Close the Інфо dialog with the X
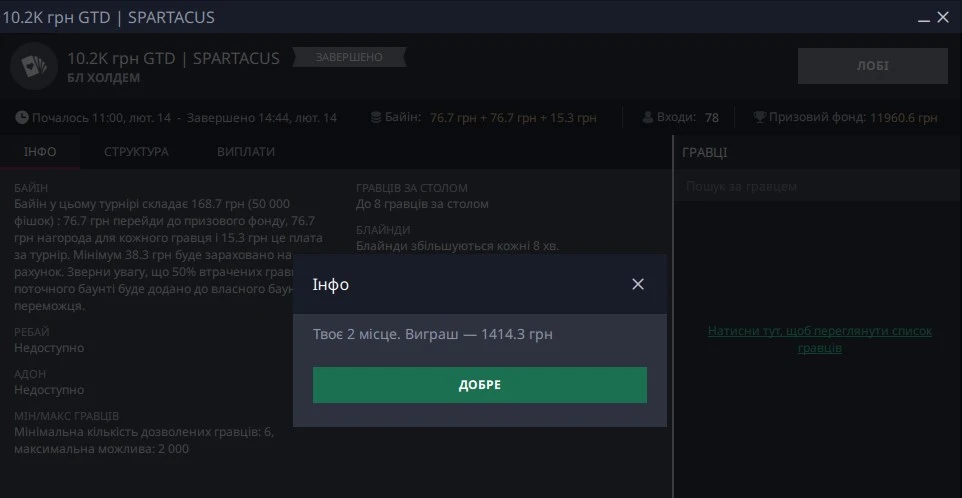 click(x=638, y=284)
